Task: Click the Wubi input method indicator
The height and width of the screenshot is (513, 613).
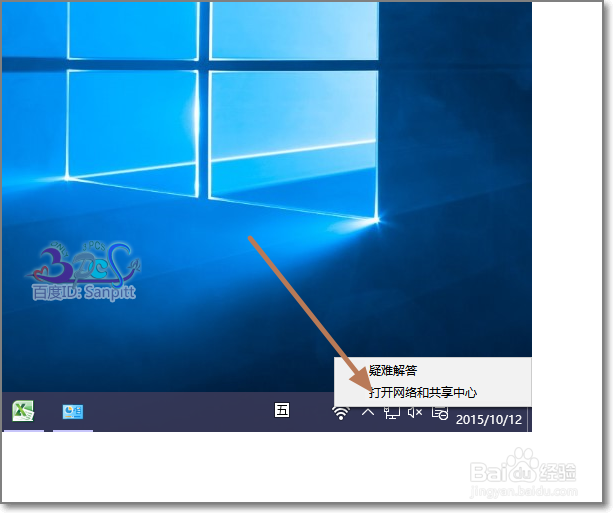Action: point(282,410)
